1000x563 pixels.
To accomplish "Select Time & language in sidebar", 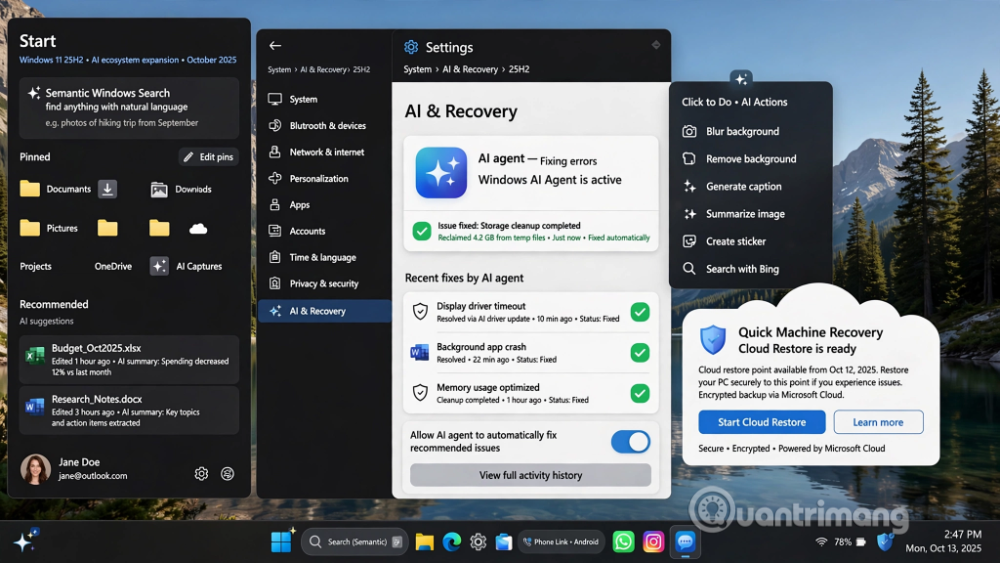I will pos(324,257).
